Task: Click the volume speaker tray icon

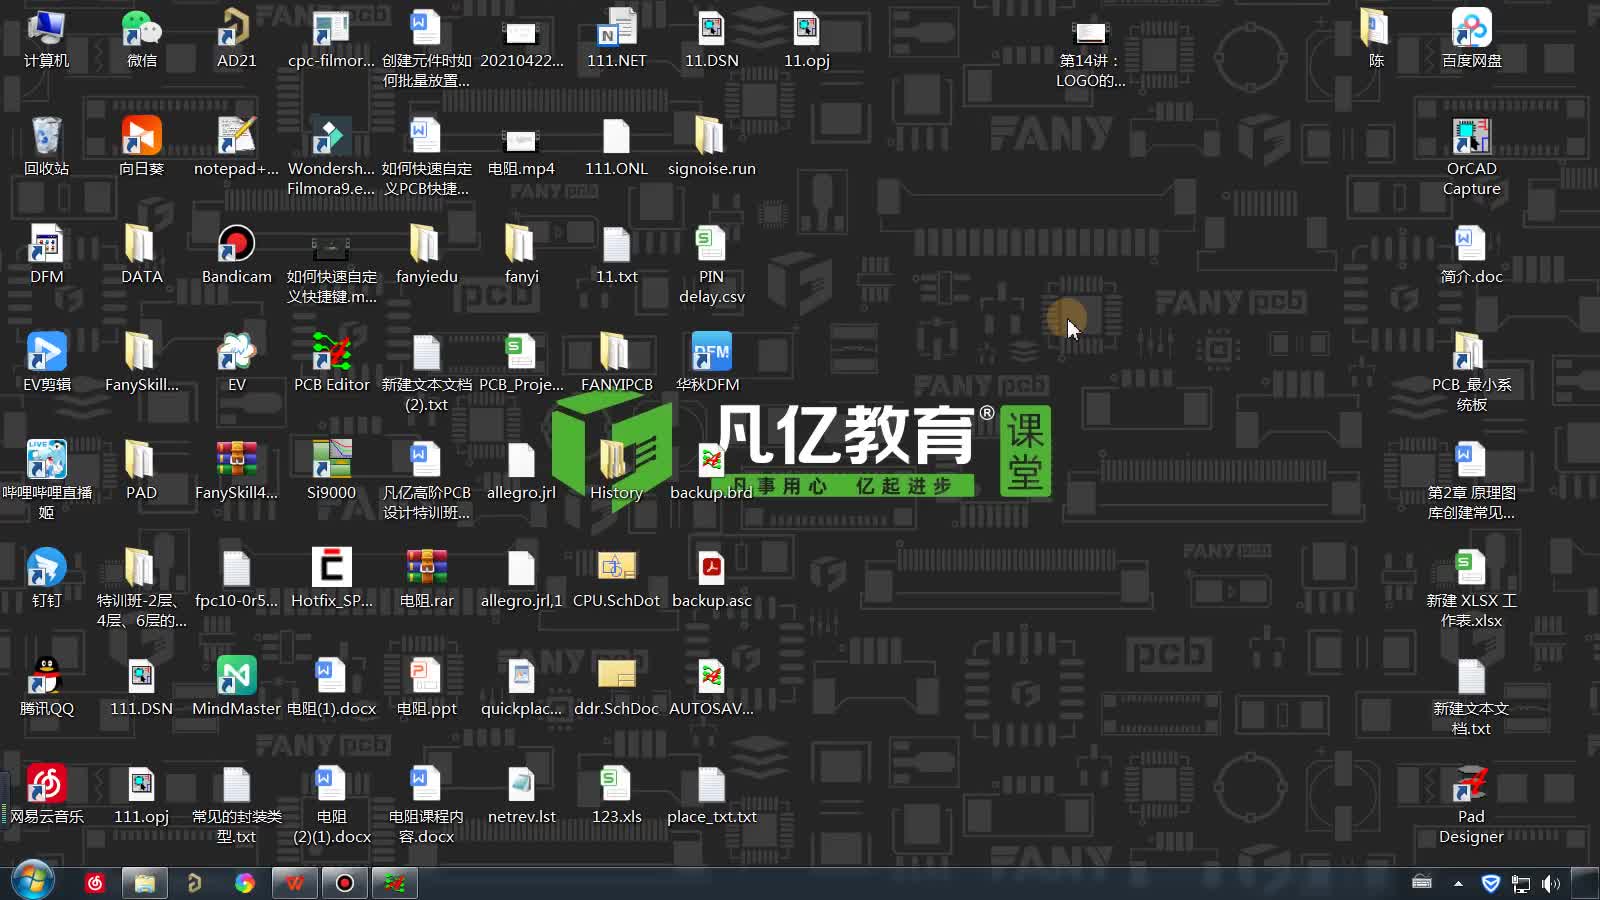Action: (1551, 883)
